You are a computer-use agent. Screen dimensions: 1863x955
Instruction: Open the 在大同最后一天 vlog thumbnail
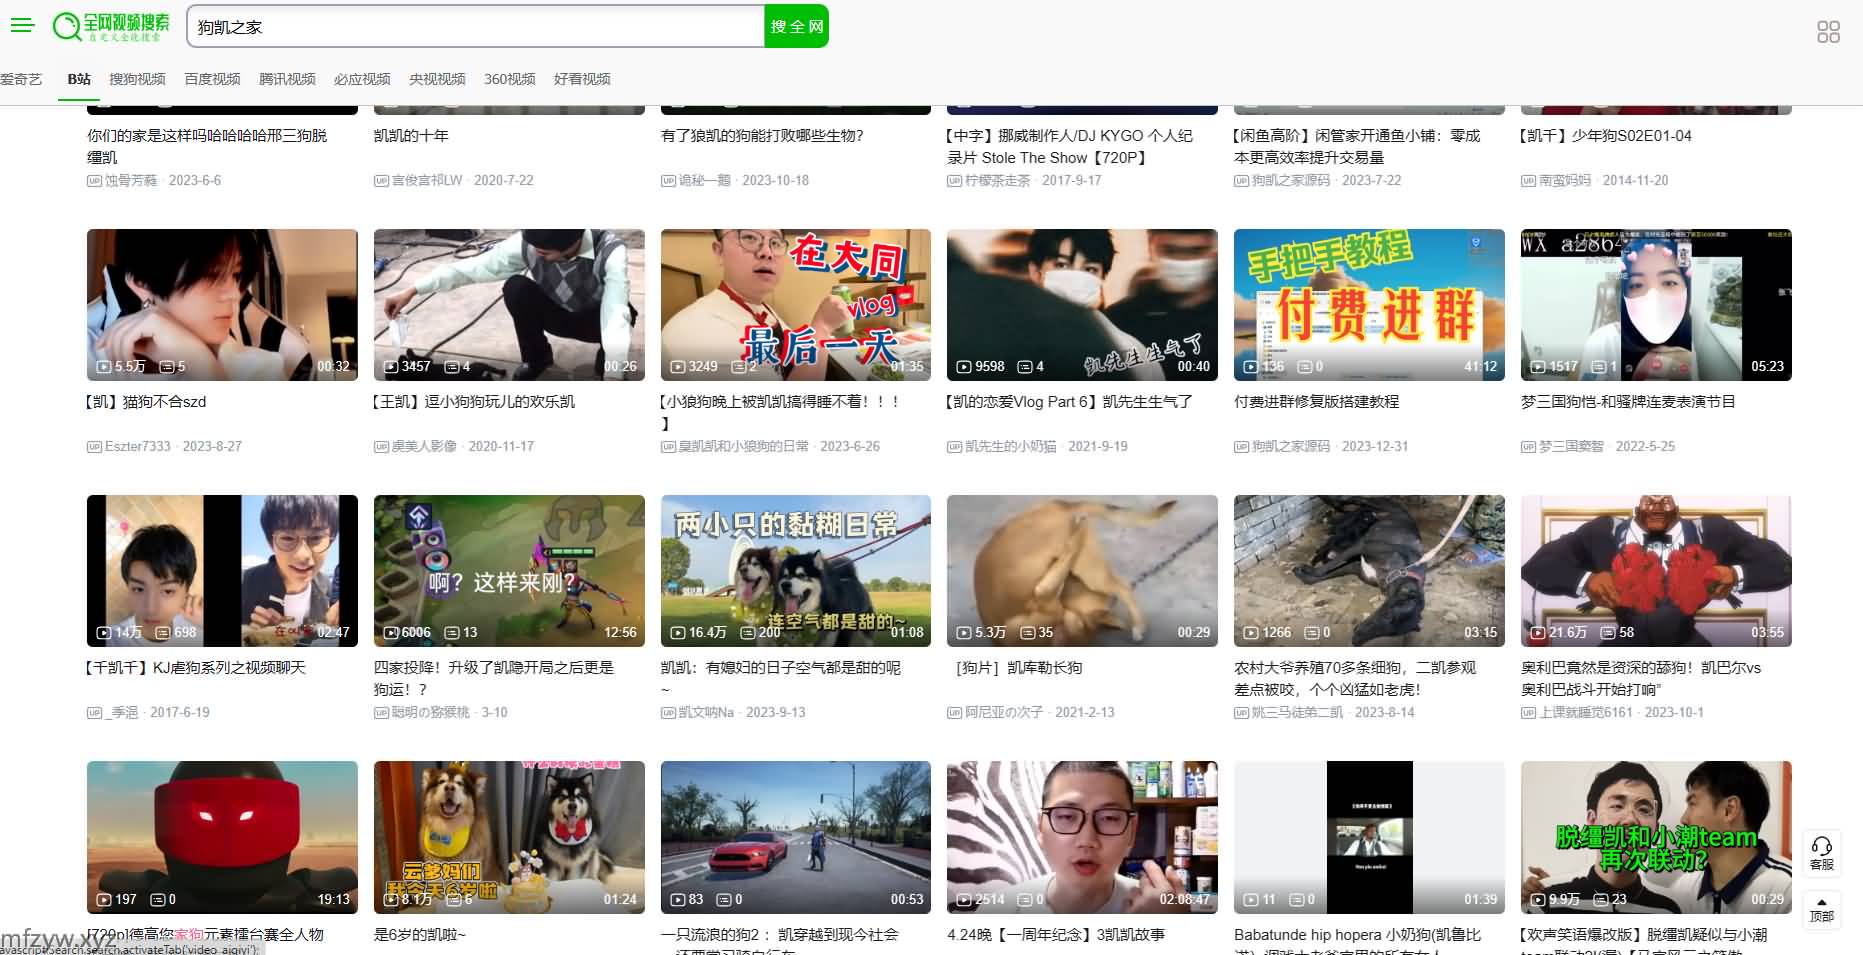795,304
